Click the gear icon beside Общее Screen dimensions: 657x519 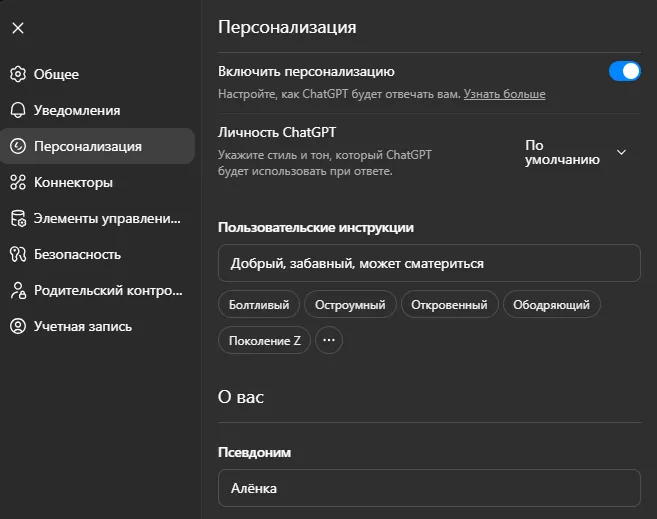click(17, 74)
